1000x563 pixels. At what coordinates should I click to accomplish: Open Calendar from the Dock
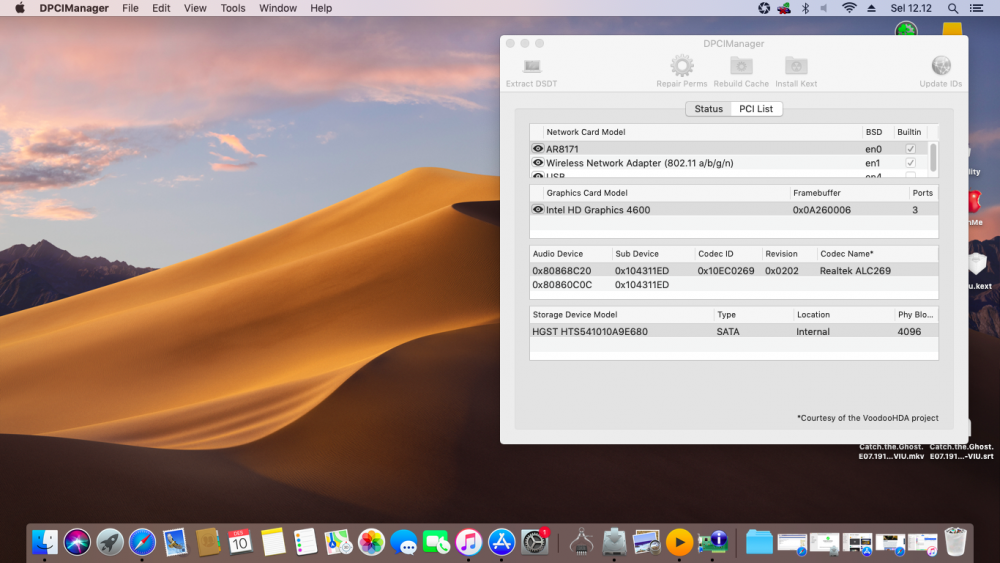[x=240, y=543]
